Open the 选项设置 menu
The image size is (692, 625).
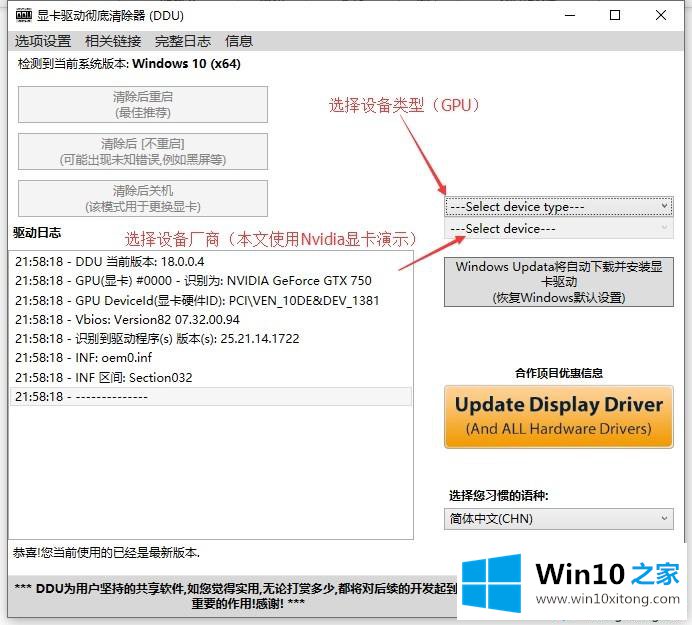pos(43,41)
